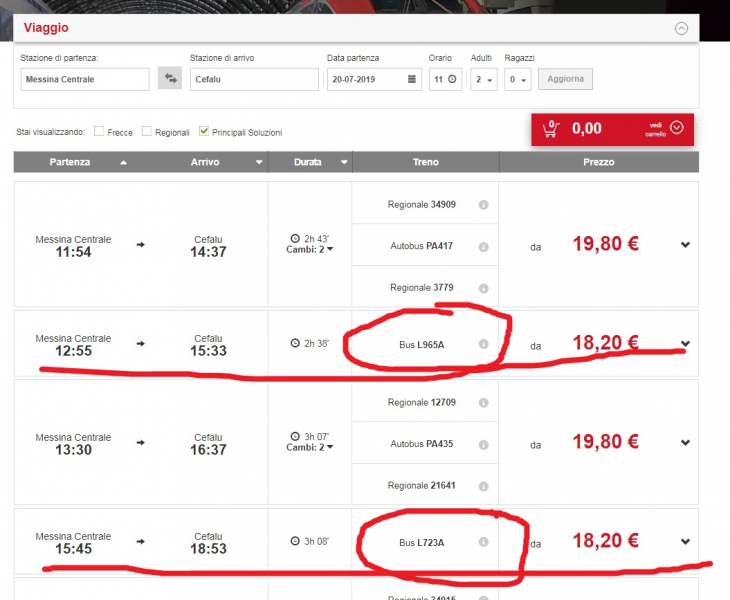Viewport: 730px width, 600px height.
Task: Expand price details for 13:30 departure
Action: click(685, 442)
